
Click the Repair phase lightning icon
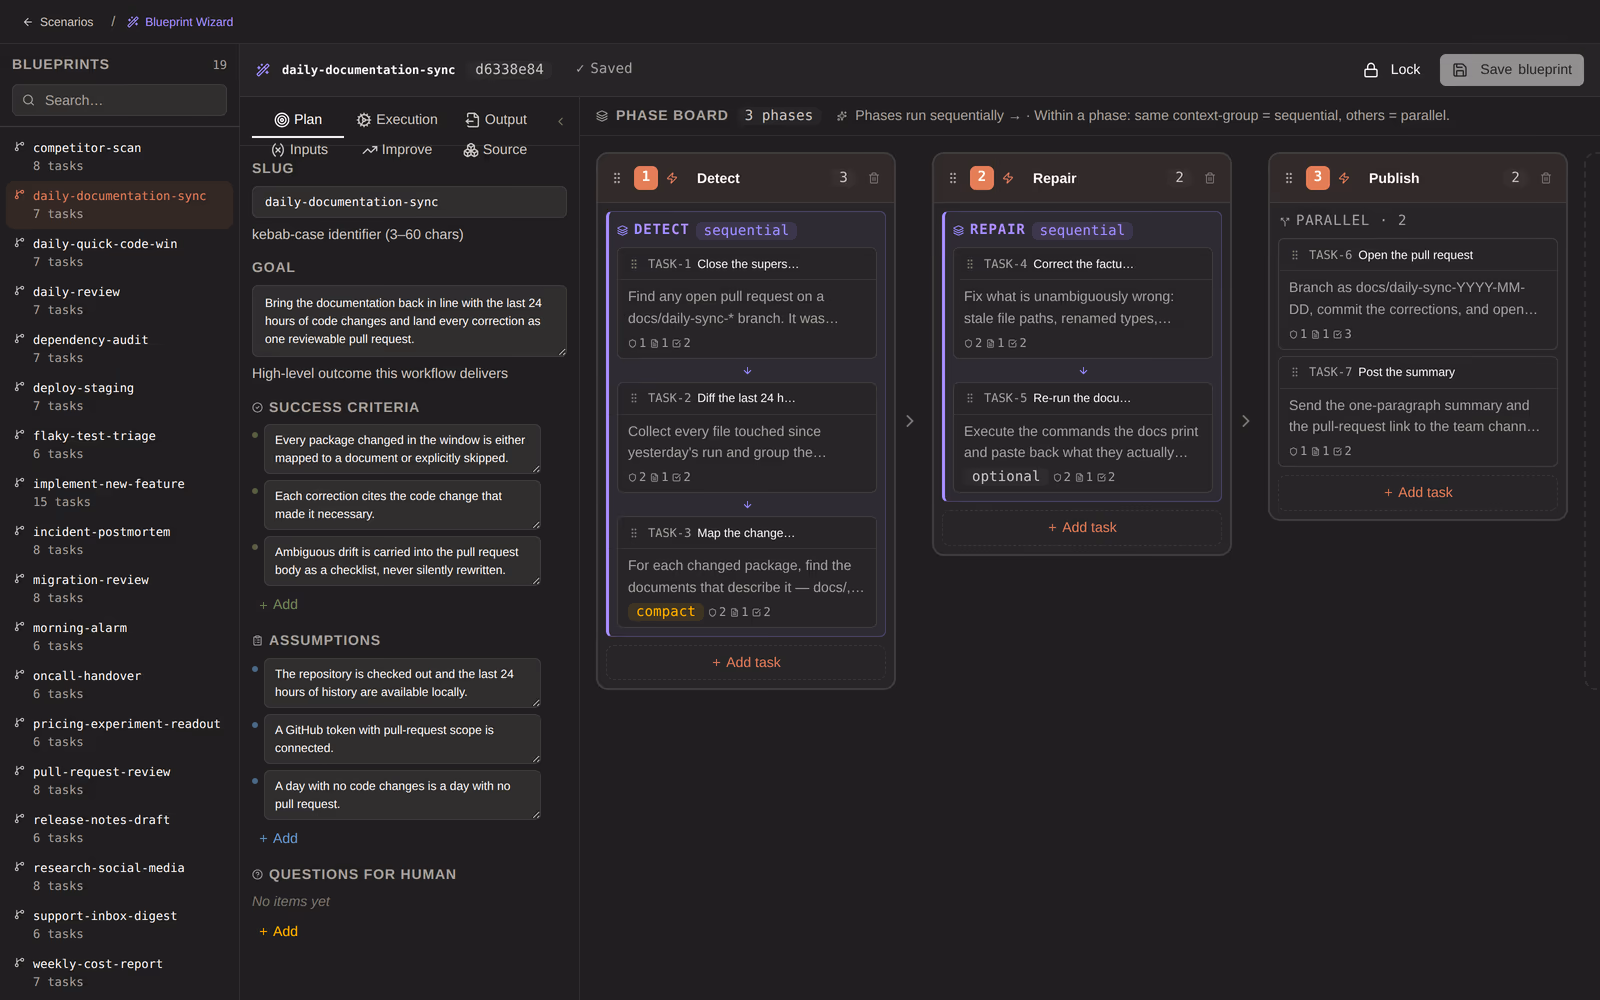(x=1008, y=178)
